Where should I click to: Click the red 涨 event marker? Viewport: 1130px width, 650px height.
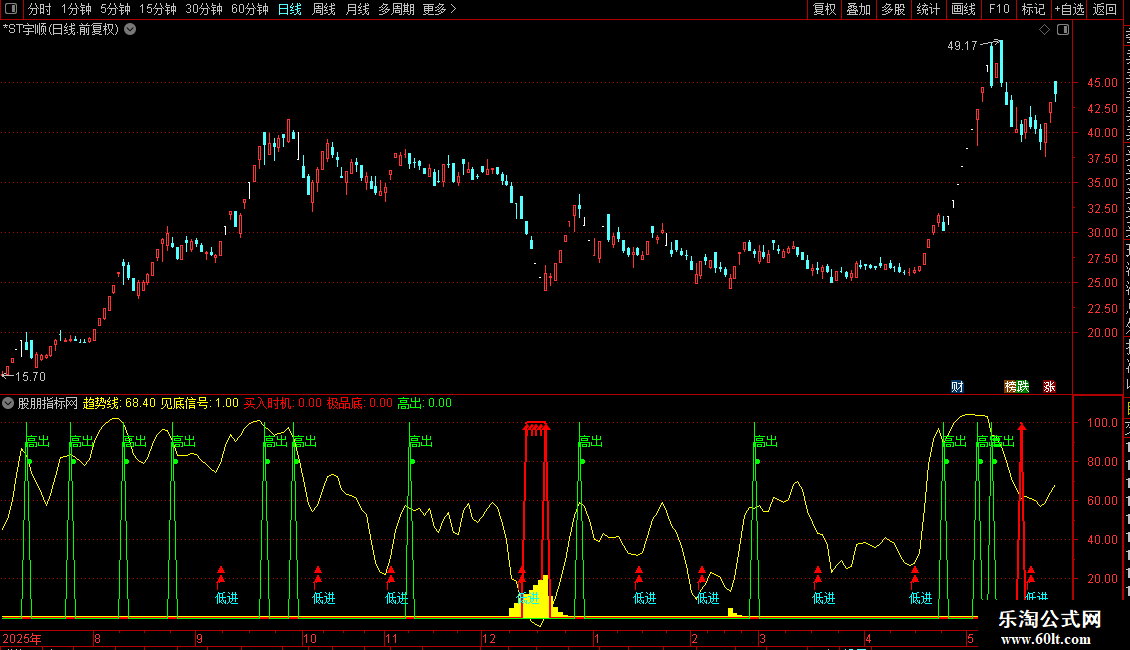click(1049, 387)
